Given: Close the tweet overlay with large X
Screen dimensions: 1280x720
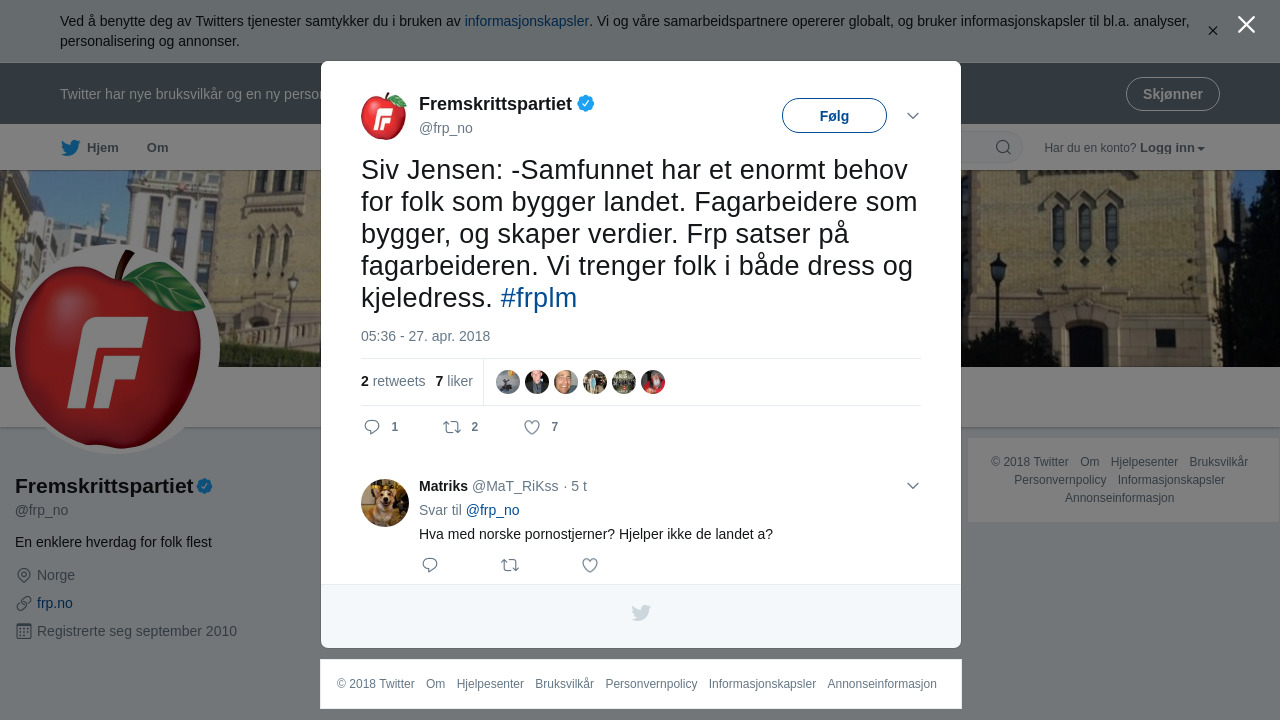Looking at the screenshot, I should [1246, 24].
